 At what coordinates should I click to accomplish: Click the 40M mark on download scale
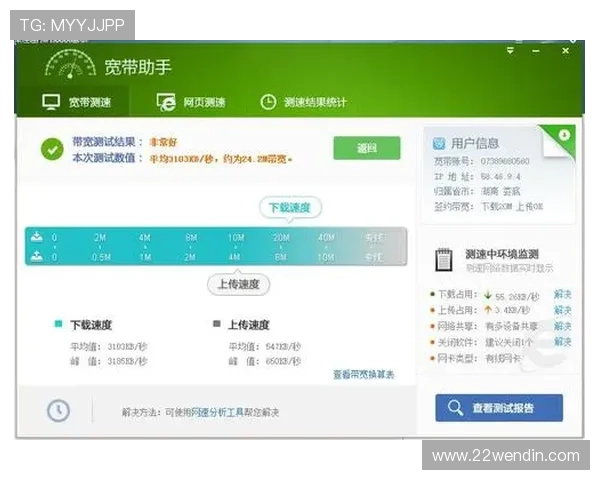click(326, 238)
